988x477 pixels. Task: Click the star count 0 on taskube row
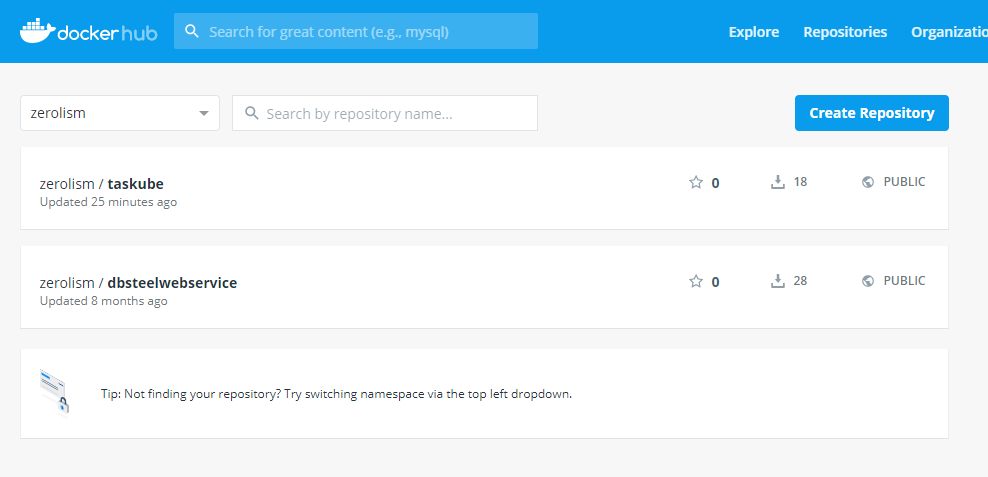[x=715, y=183]
